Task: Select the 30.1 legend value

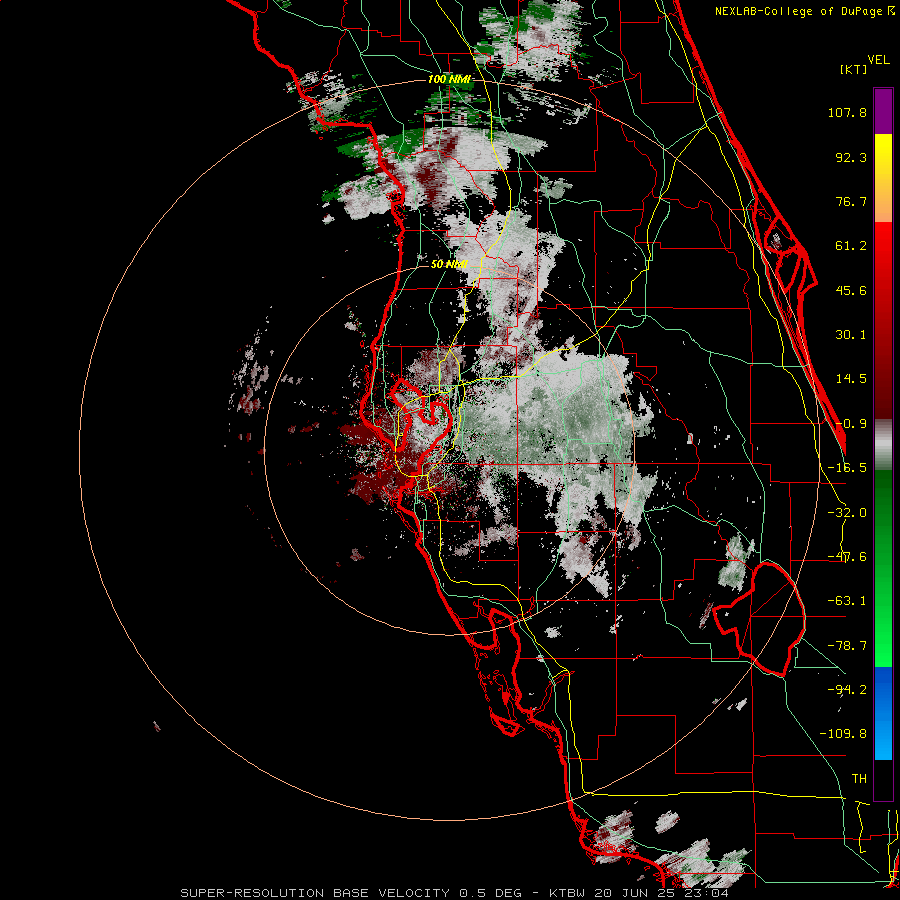Action: pos(851,335)
